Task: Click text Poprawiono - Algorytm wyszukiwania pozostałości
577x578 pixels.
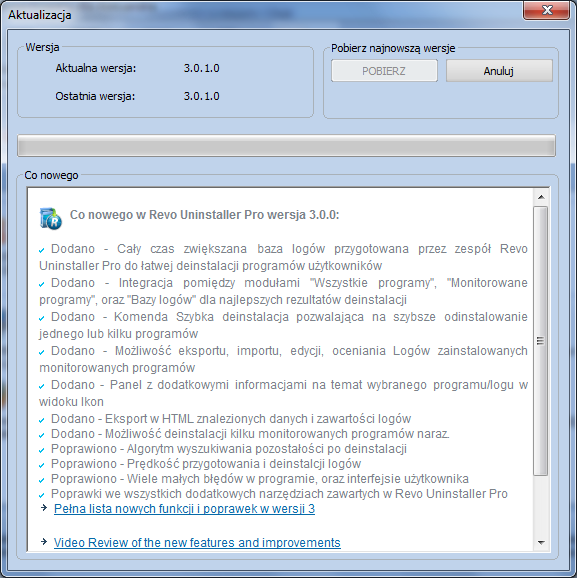Action: click(x=229, y=449)
